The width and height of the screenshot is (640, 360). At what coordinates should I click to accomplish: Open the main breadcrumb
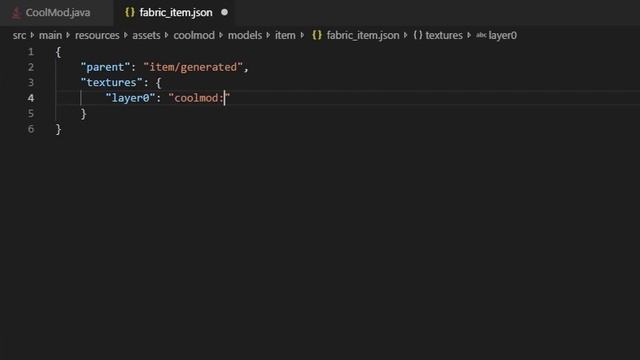50,36
